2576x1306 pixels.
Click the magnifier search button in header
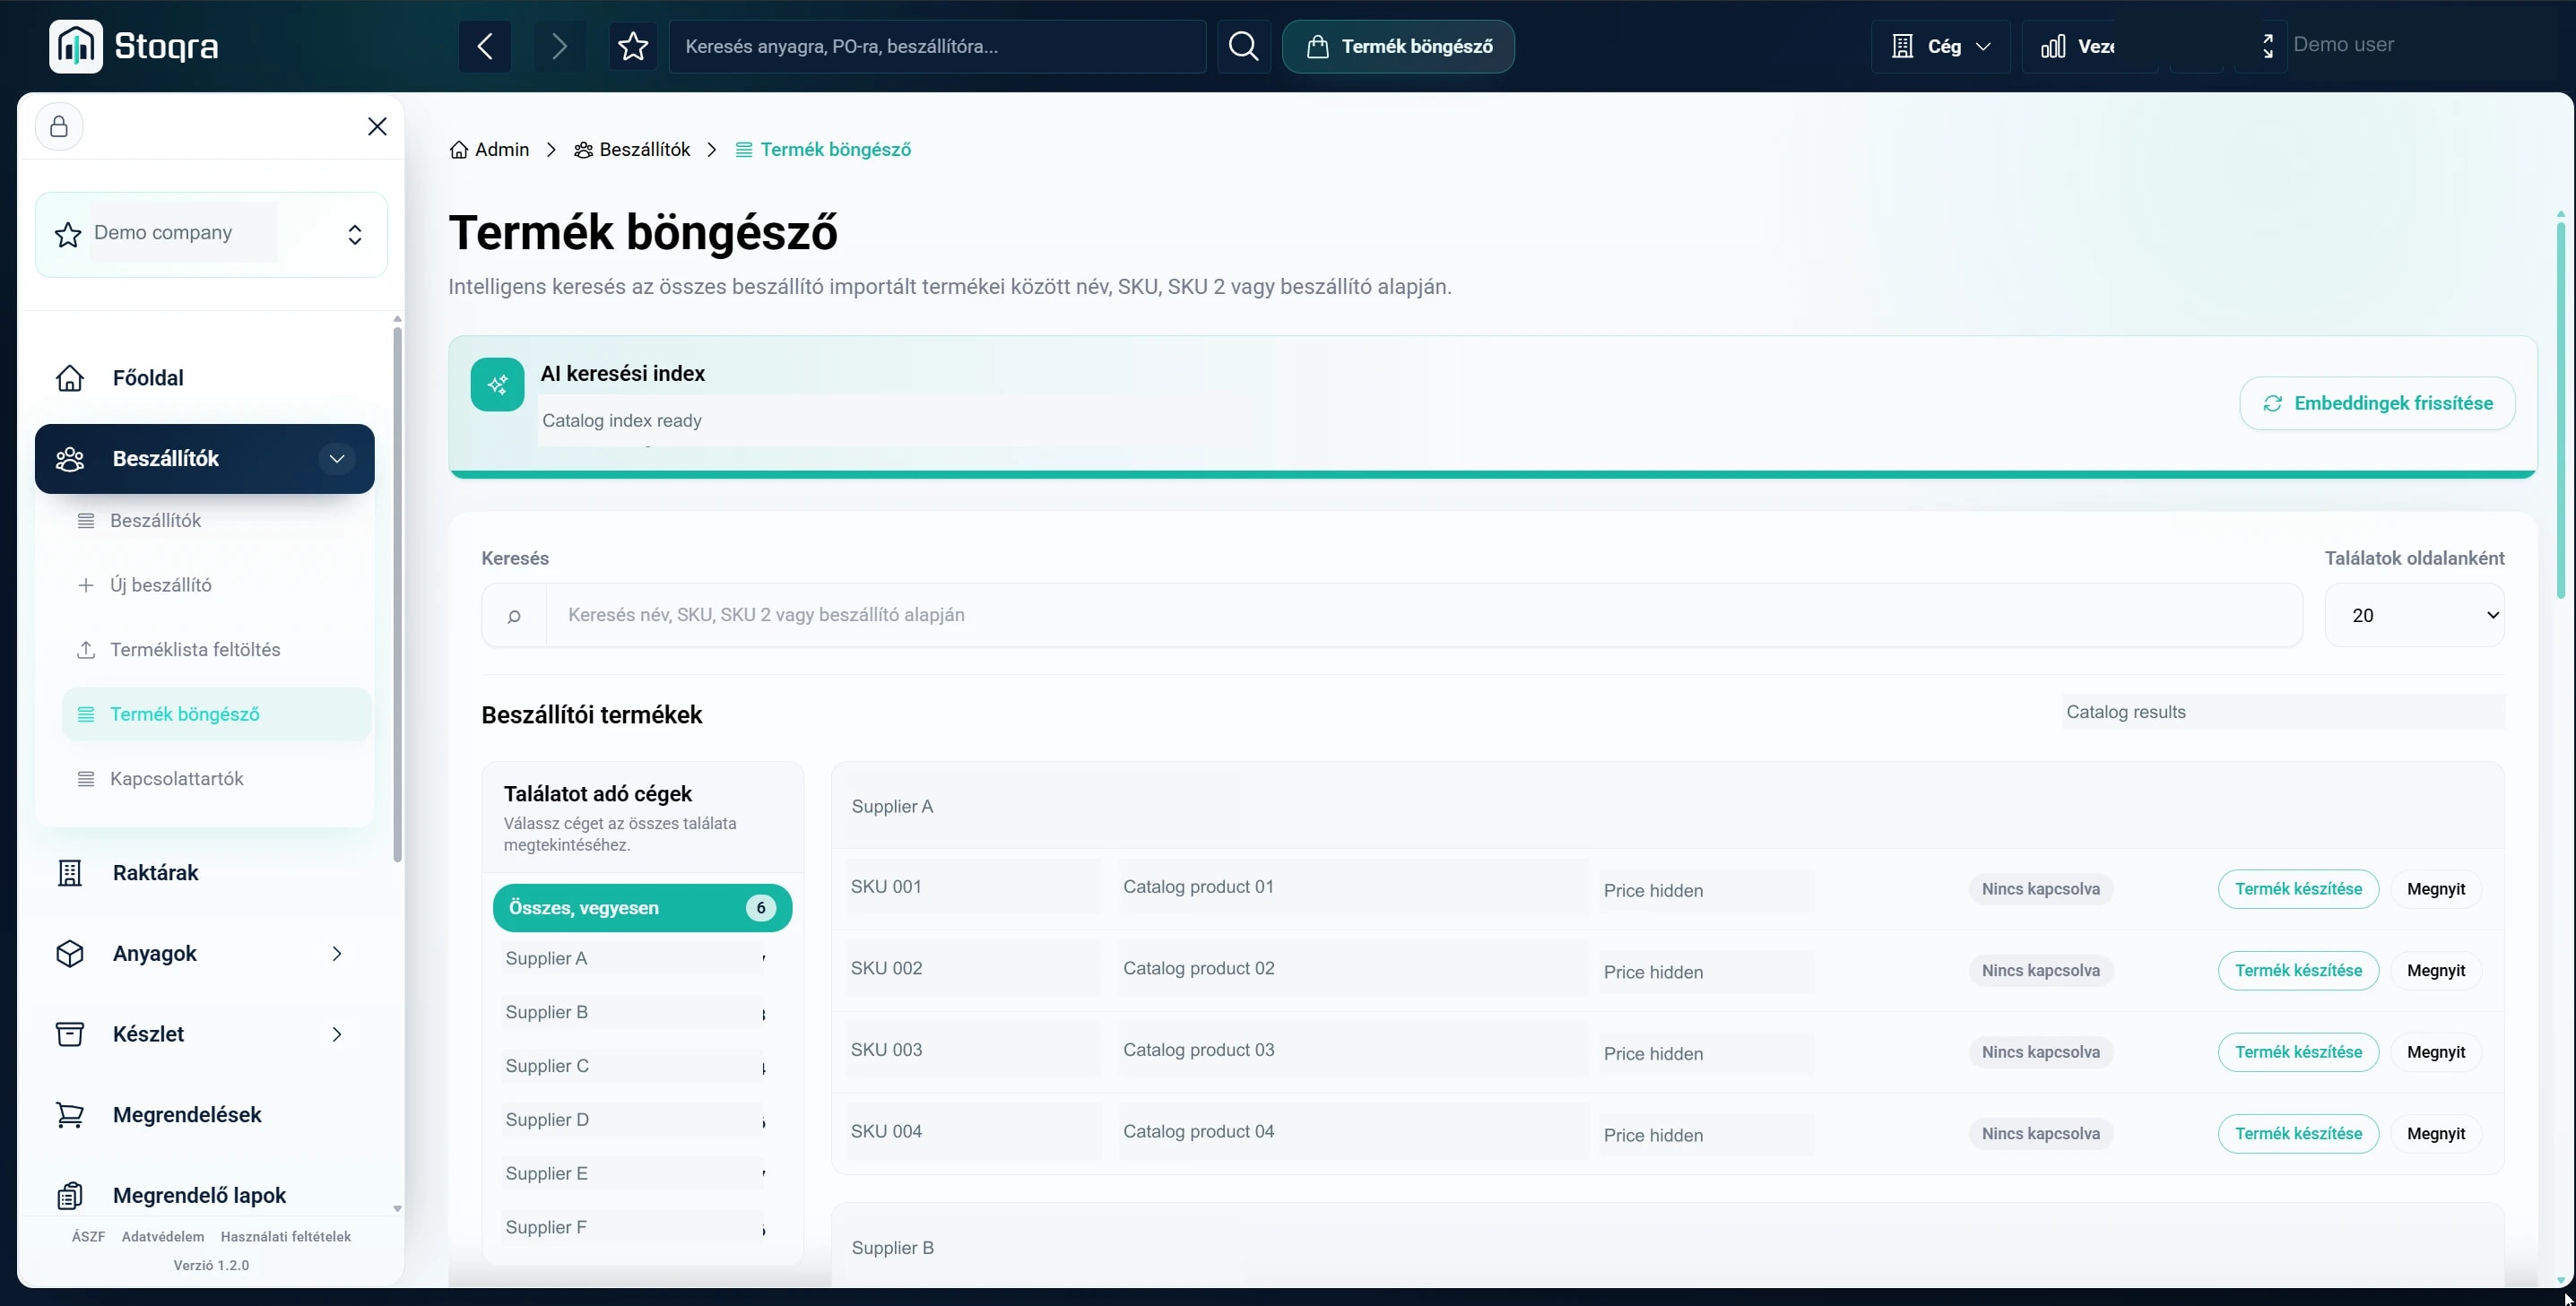1243,46
